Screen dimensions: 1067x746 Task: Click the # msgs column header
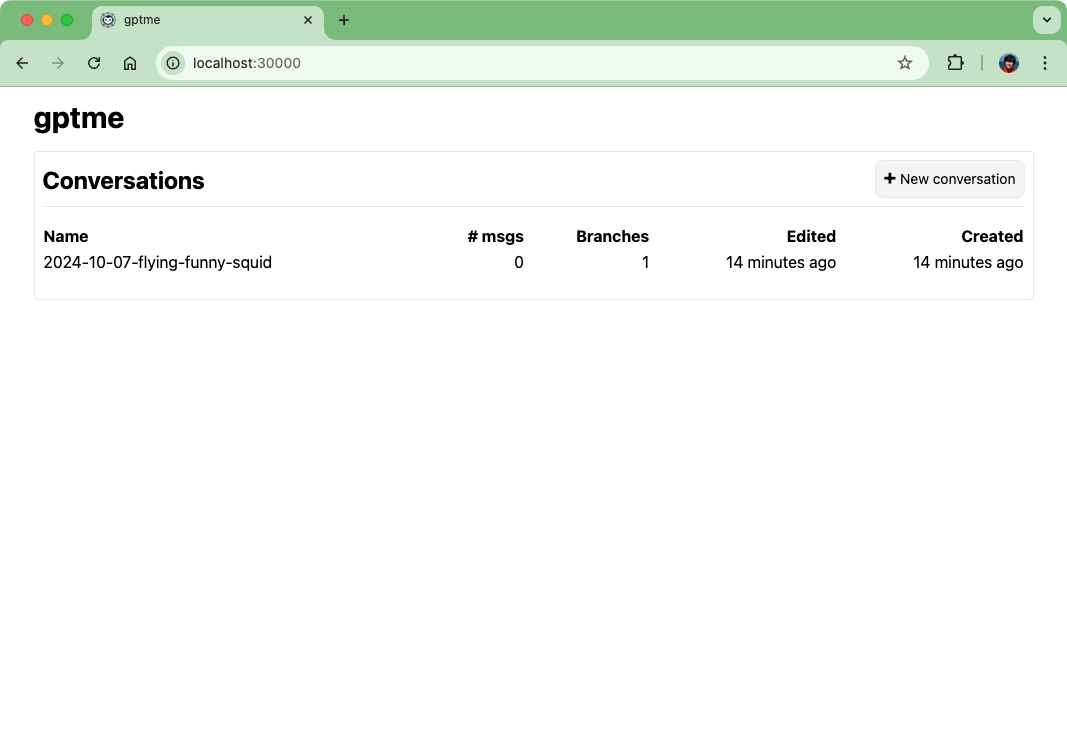coord(495,236)
